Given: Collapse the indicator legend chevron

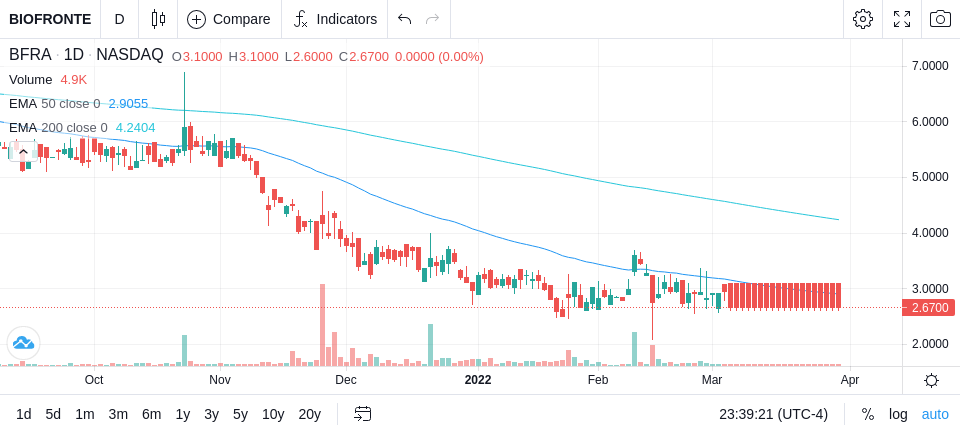Looking at the screenshot, I should tap(23, 151).
